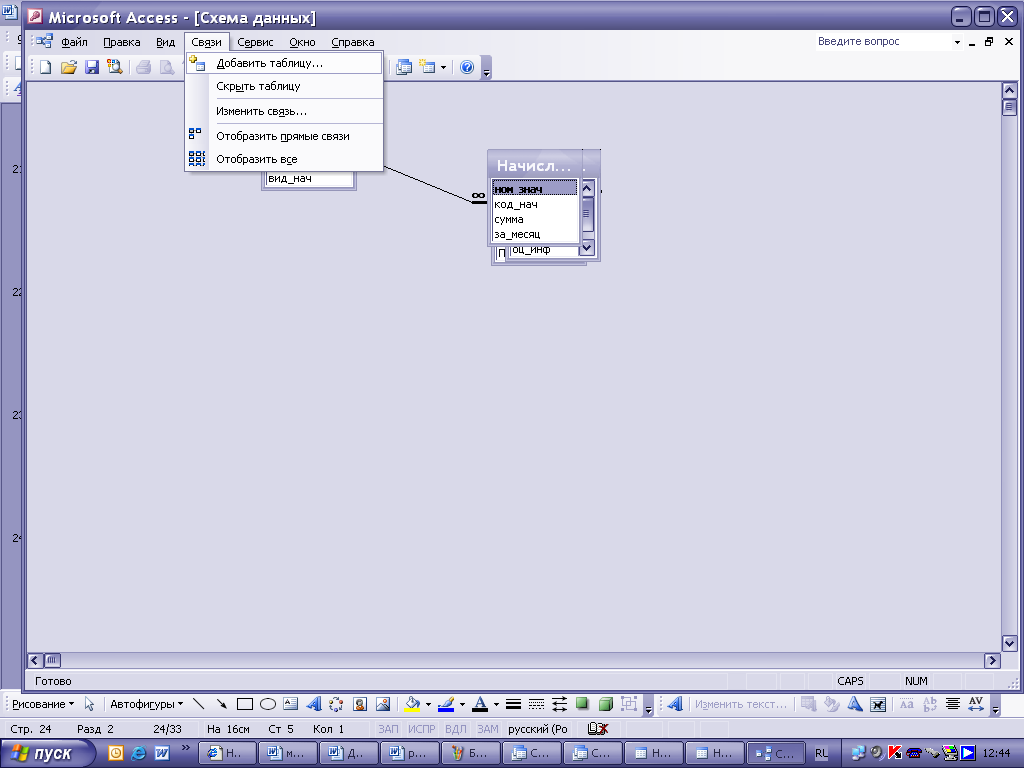Click the horizontal scroll left arrow
The image size is (1024, 768).
tap(35, 660)
